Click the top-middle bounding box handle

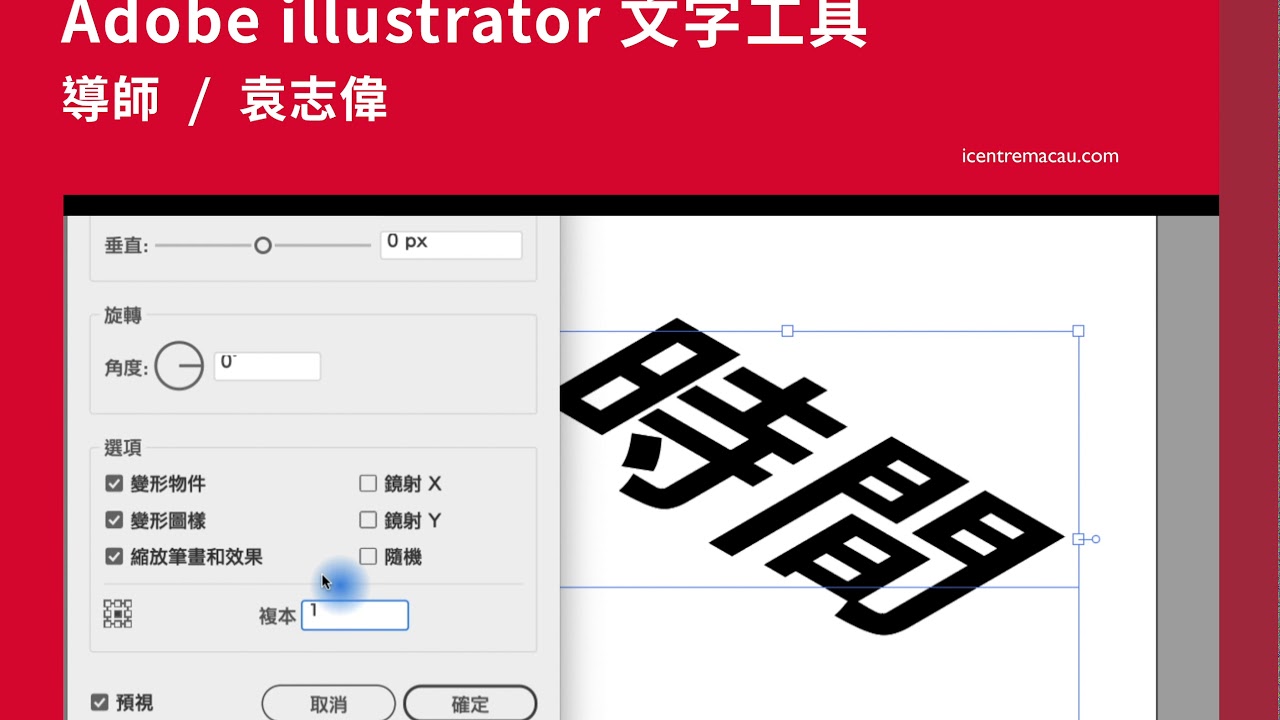point(787,331)
